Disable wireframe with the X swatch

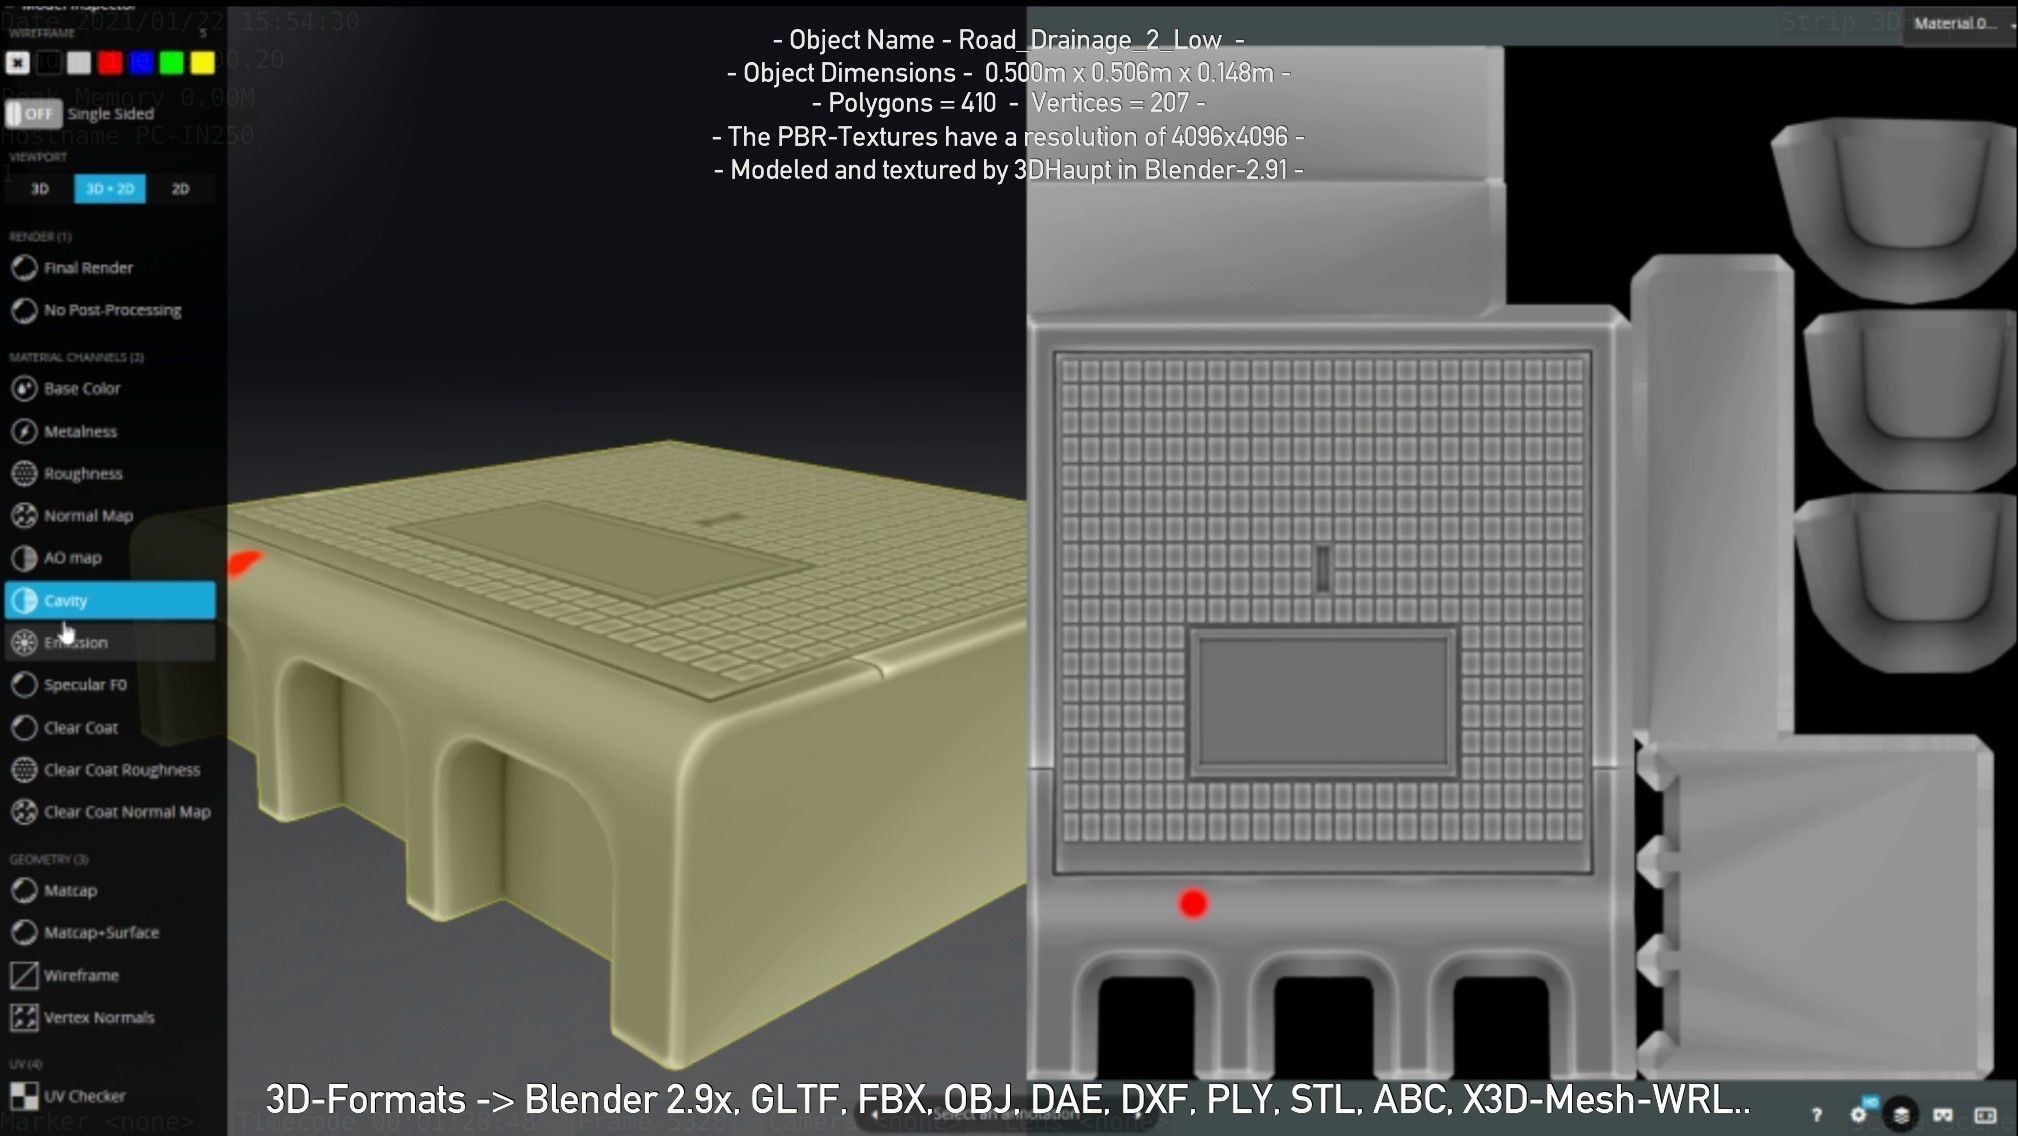[x=17, y=63]
